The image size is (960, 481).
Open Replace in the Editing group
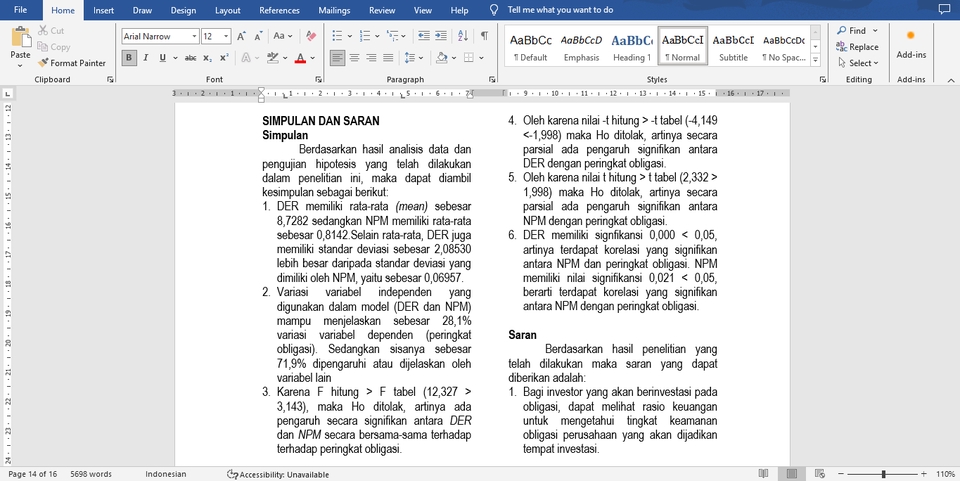(x=857, y=47)
